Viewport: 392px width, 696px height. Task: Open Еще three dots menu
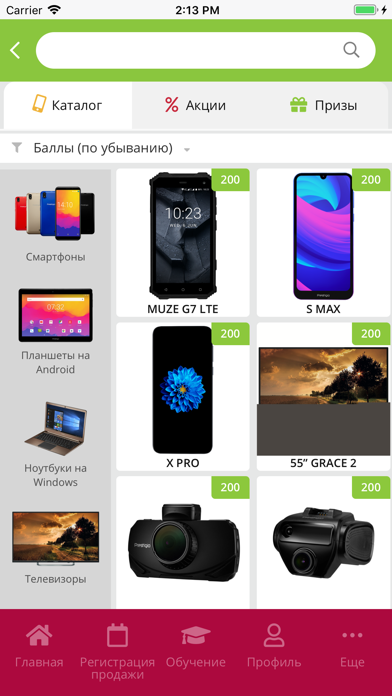tap(352, 635)
